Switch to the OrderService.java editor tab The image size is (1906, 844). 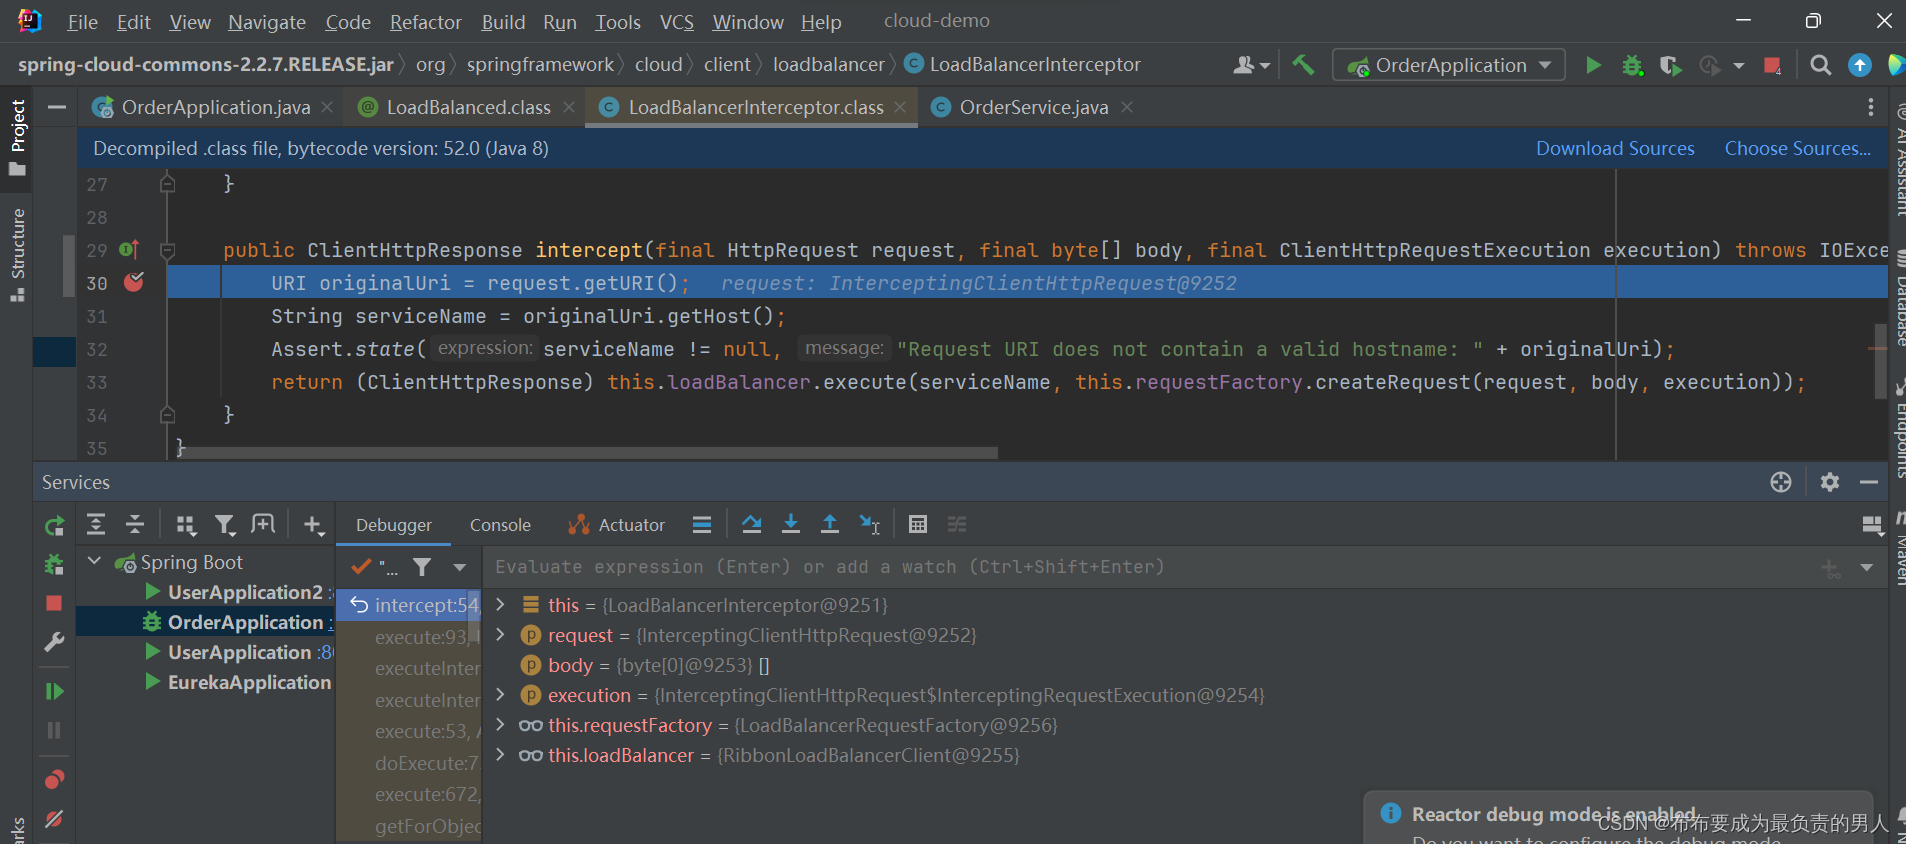(x=1033, y=107)
